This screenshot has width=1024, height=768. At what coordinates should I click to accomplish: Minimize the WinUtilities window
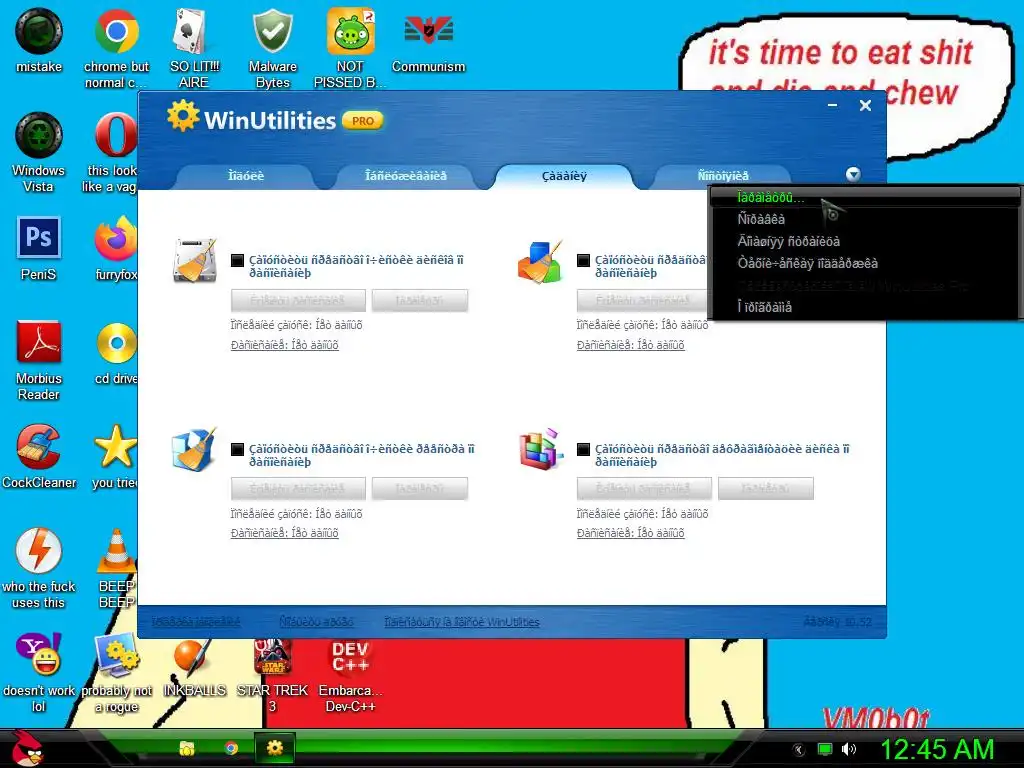(833, 105)
